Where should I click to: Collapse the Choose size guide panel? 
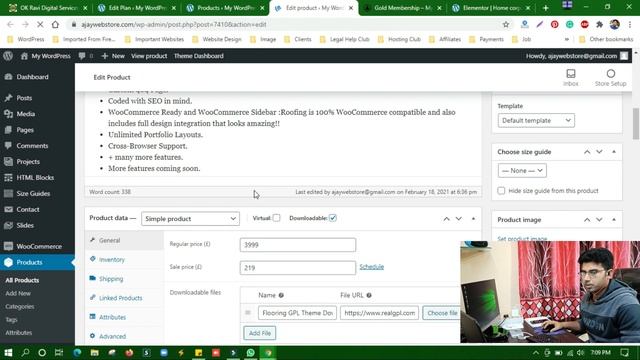point(614,152)
